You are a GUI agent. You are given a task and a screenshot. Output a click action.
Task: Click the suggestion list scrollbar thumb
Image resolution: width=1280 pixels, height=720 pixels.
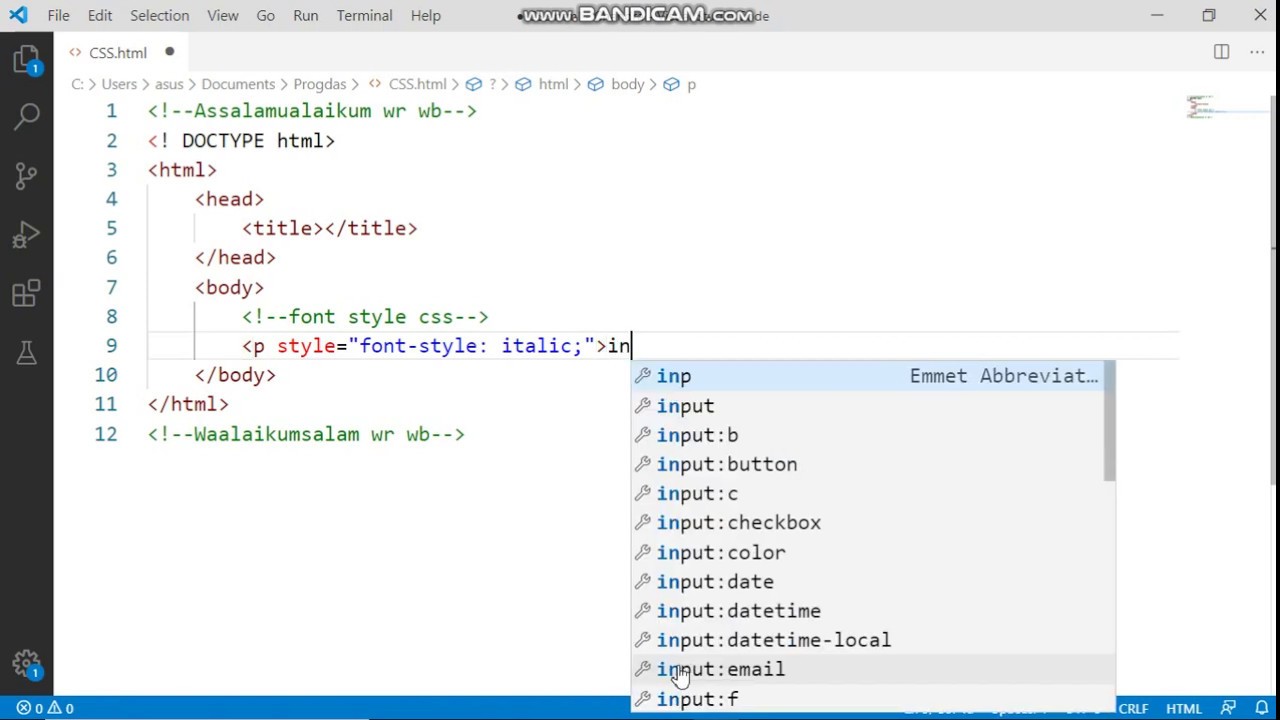[x=1109, y=421]
